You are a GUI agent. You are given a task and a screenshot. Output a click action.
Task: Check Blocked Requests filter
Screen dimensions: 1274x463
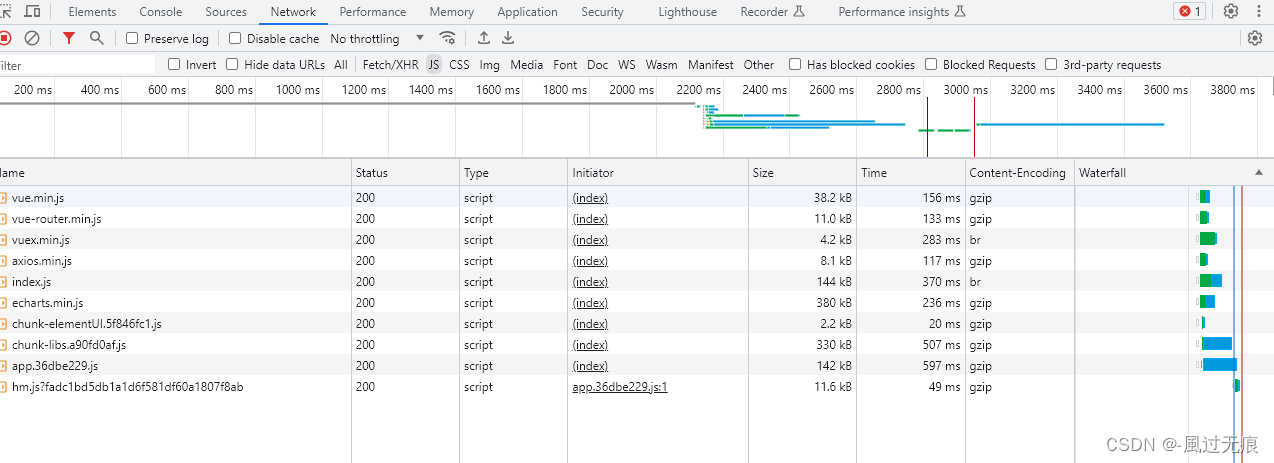(931, 64)
